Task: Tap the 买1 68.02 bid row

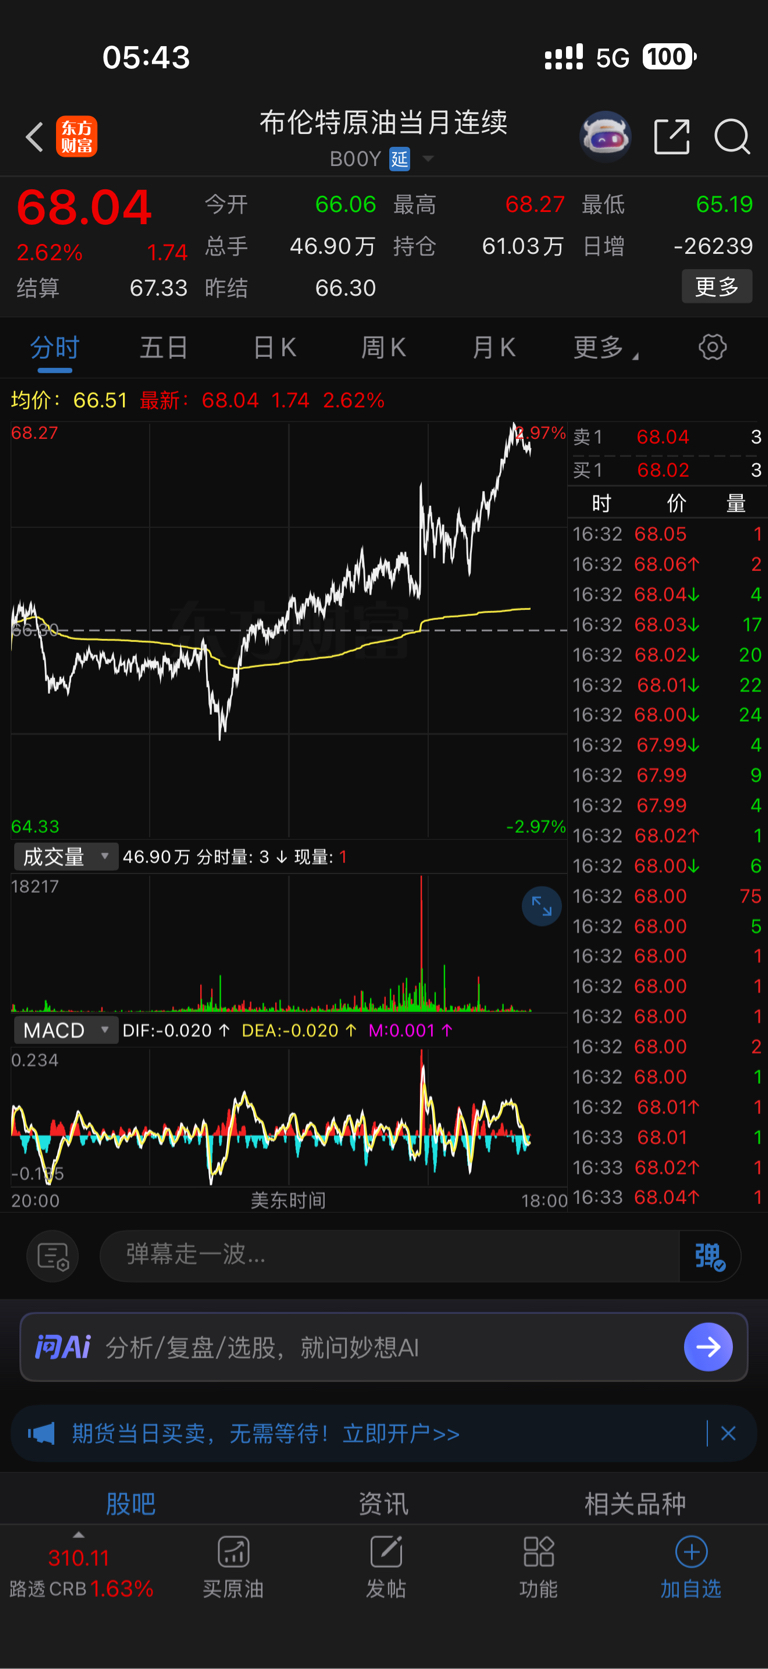Action: coord(667,470)
